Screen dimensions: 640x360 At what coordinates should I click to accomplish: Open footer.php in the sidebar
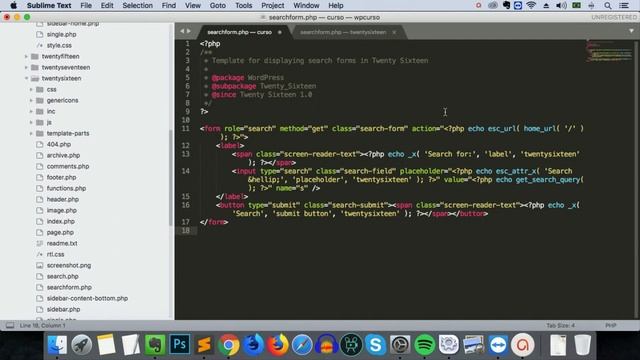(x=61, y=178)
